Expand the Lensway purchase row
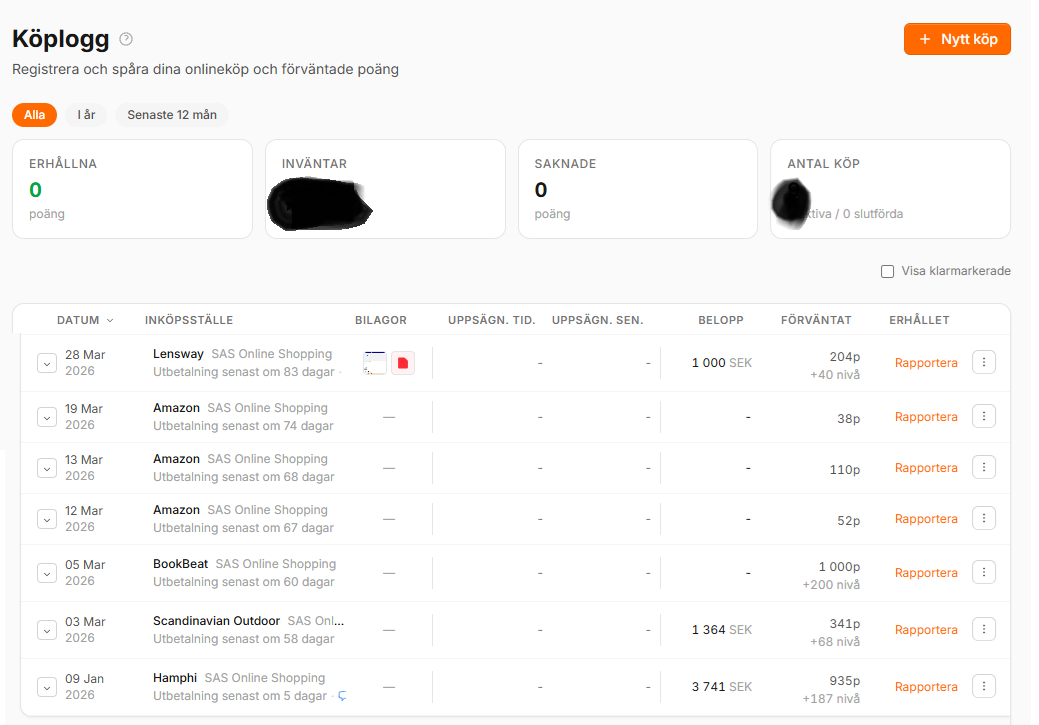The width and height of the screenshot is (1039, 725). pos(47,363)
